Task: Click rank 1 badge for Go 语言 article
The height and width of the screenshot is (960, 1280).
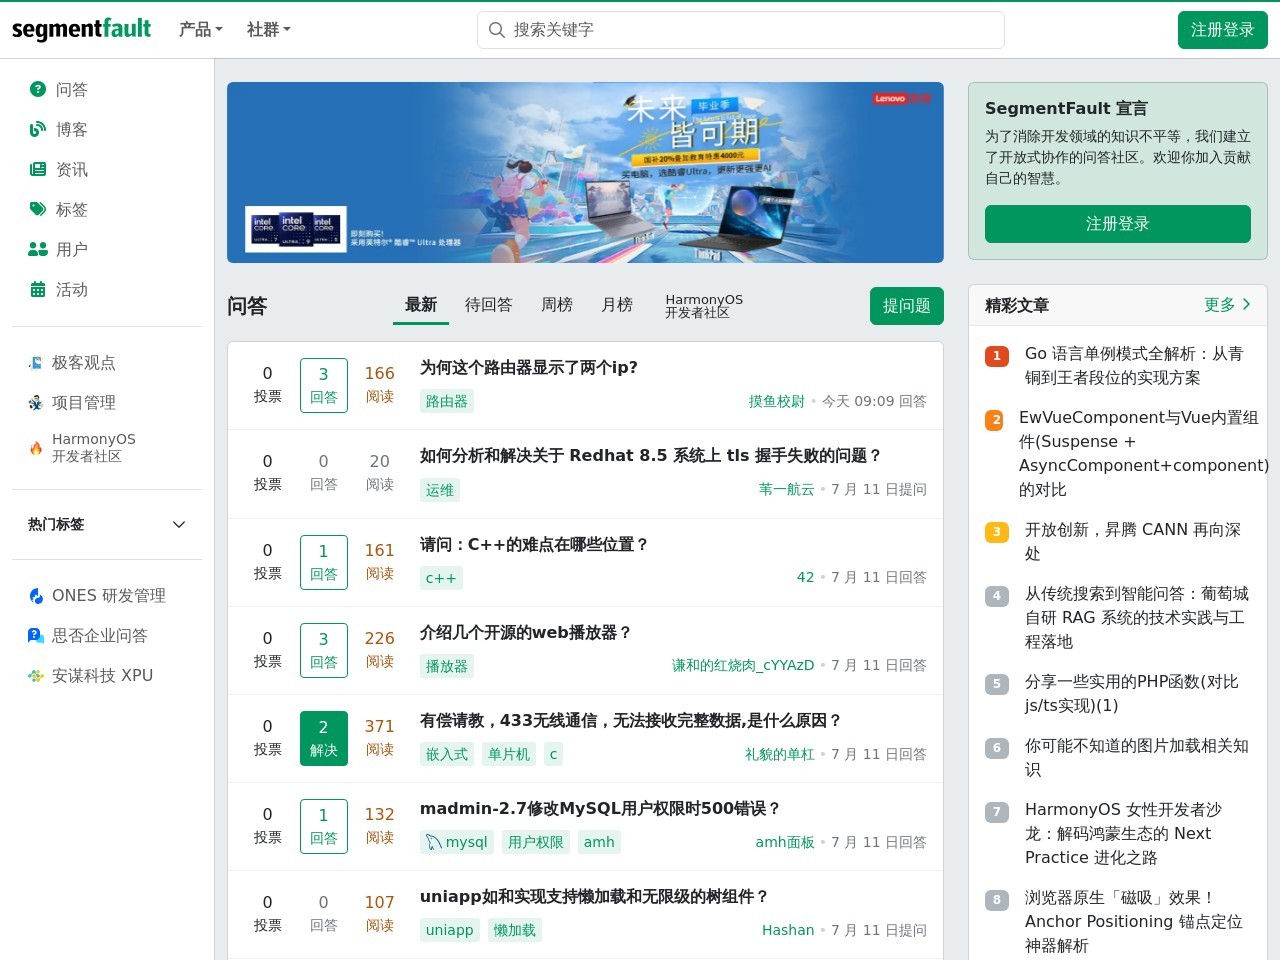Action: click(997, 356)
